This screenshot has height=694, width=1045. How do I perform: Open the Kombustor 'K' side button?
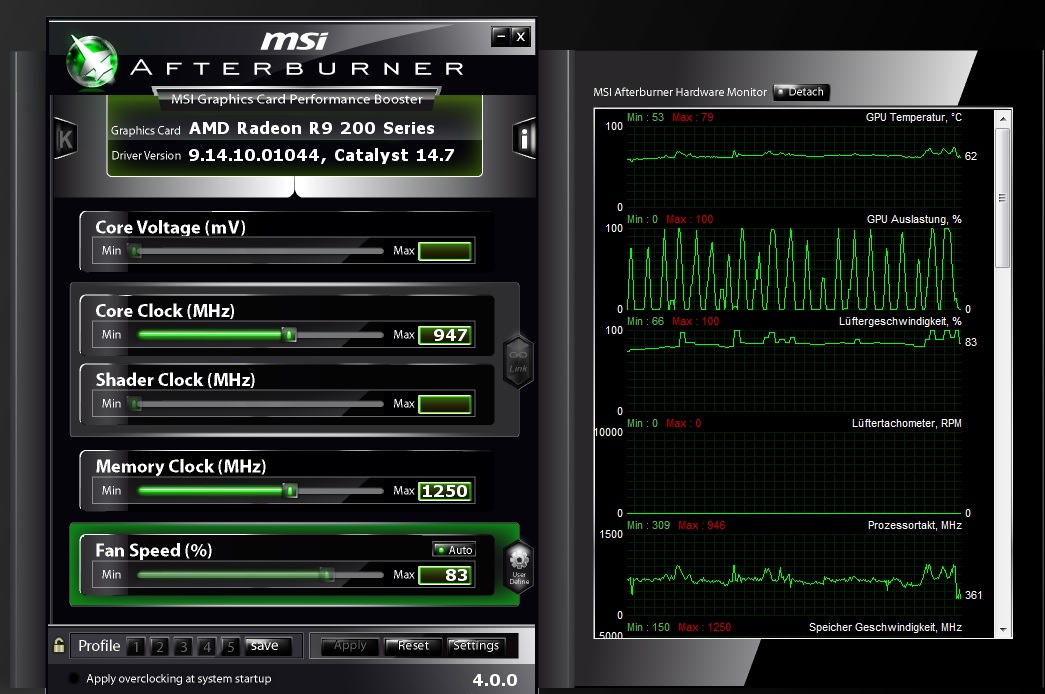tap(65, 139)
